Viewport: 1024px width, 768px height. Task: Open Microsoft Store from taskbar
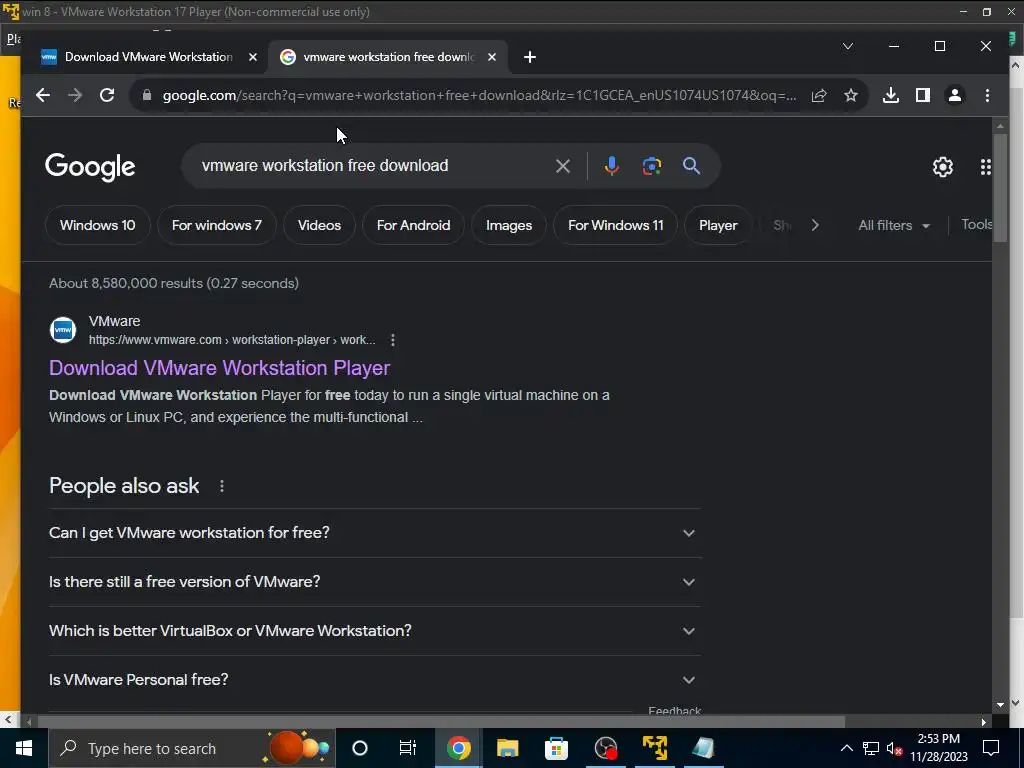tap(556, 748)
